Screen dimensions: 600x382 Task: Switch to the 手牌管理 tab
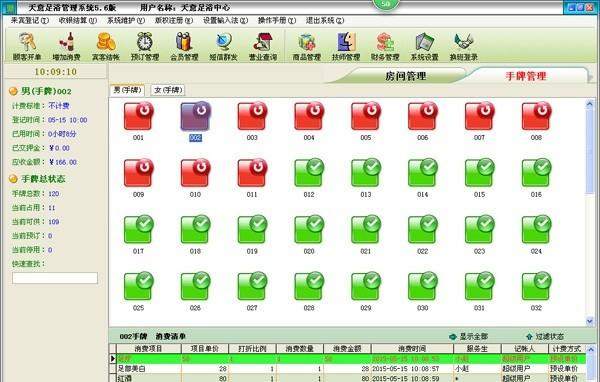(526, 76)
